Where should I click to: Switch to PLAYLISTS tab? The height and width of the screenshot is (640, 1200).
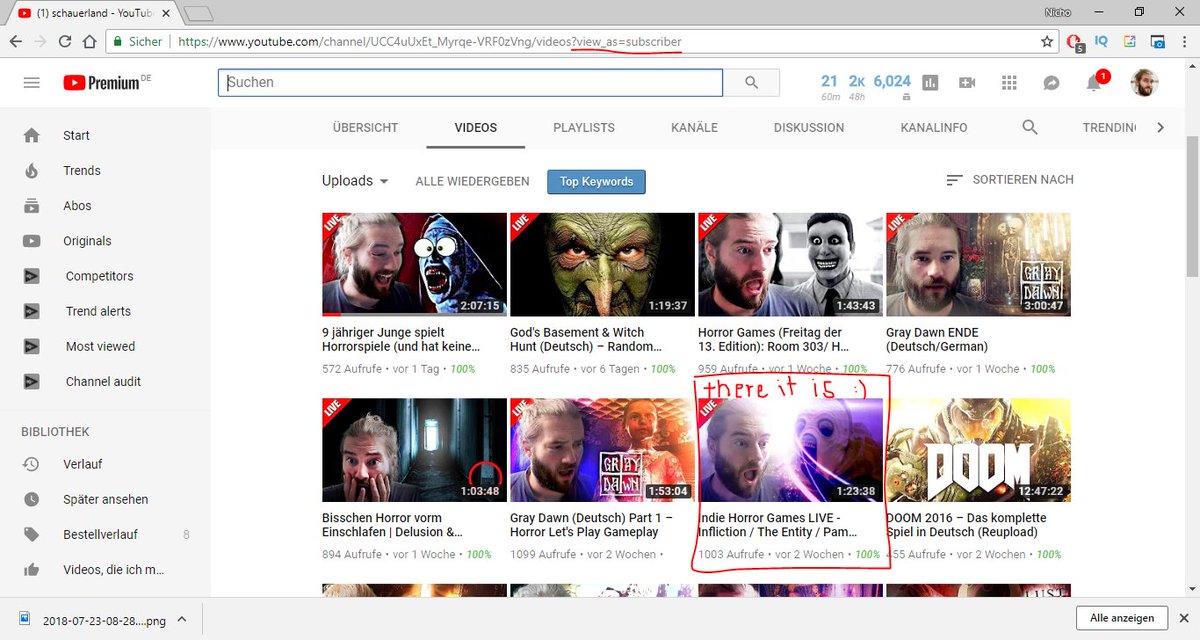(584, 127)
